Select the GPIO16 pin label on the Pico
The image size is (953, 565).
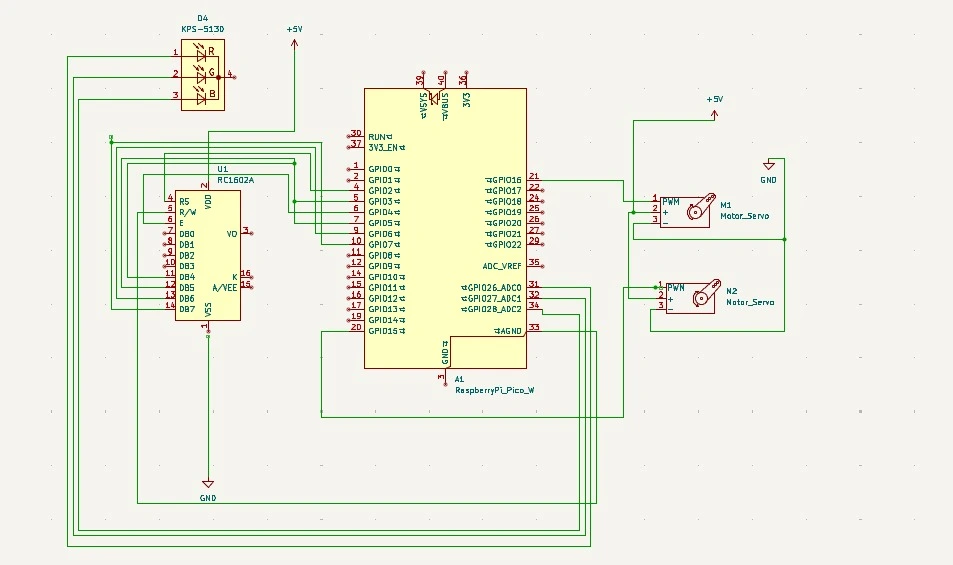click(x=504, y=180)
